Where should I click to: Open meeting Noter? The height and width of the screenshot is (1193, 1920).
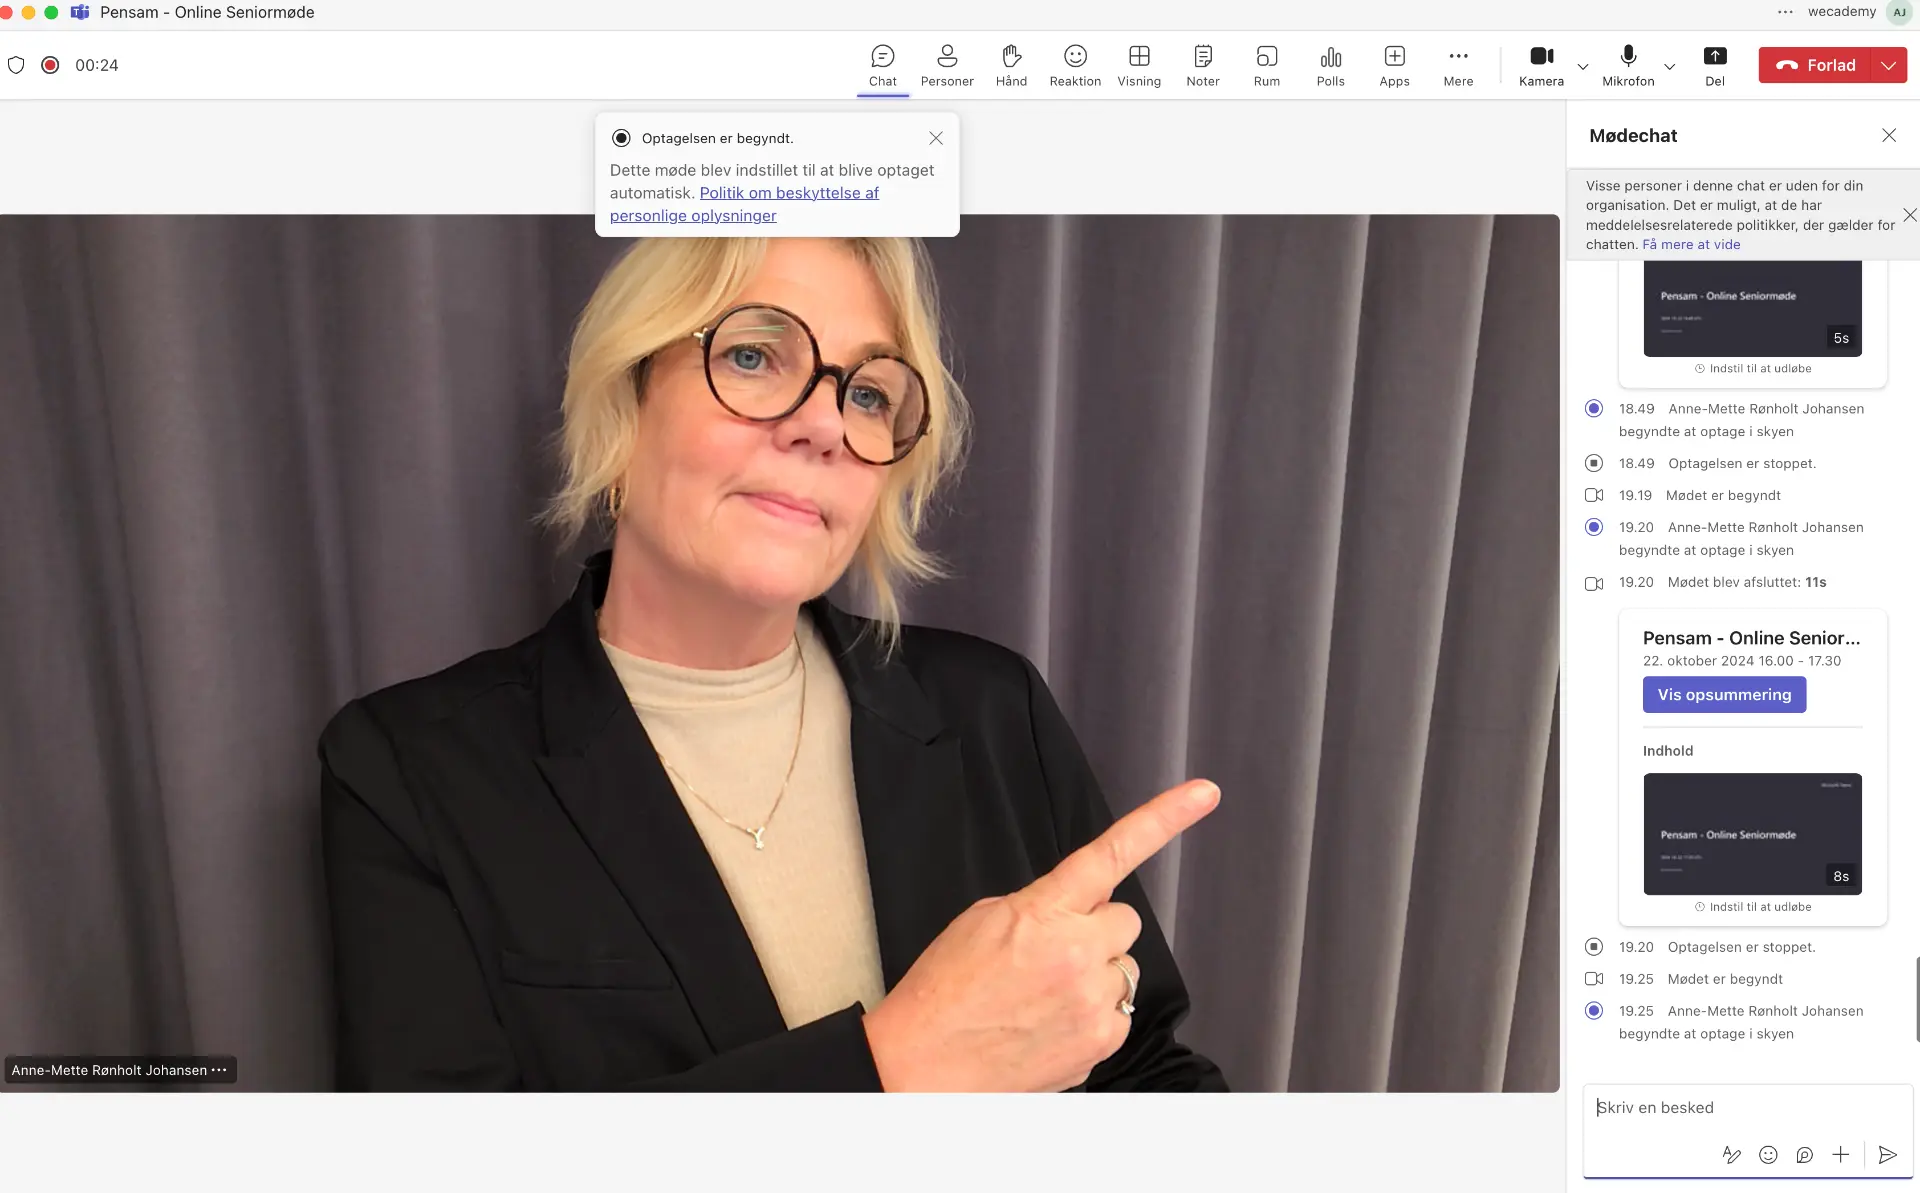1203,66
